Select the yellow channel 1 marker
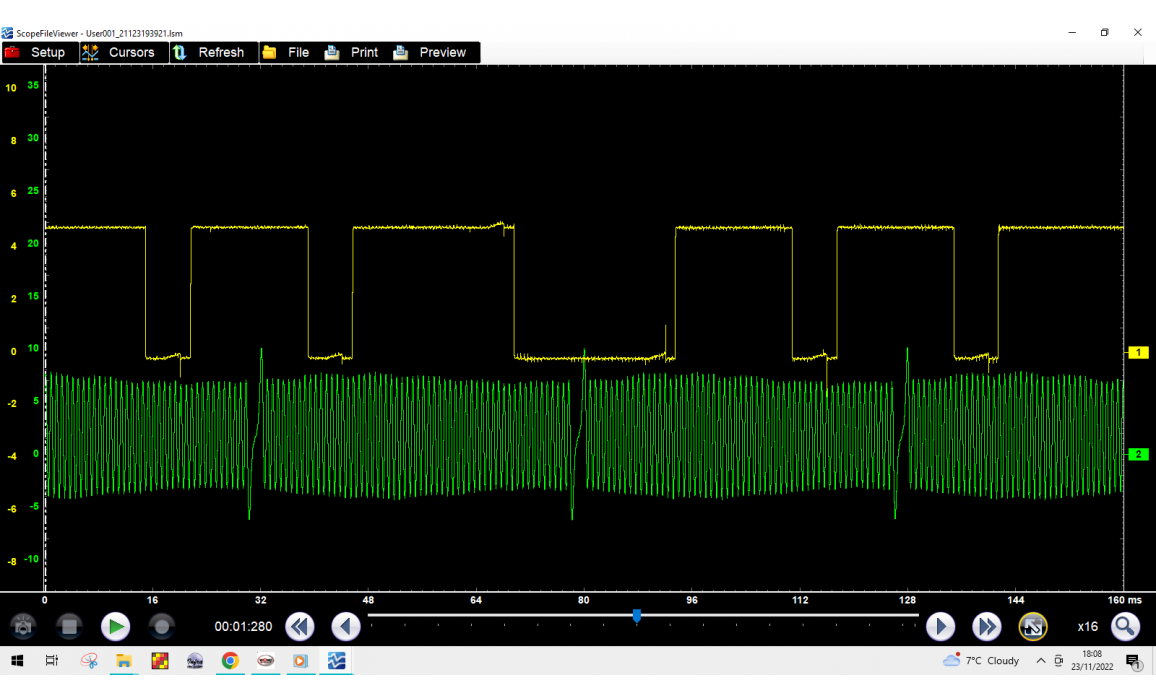This screenshot has width=1156, height=700. [x=1138, y=352]
